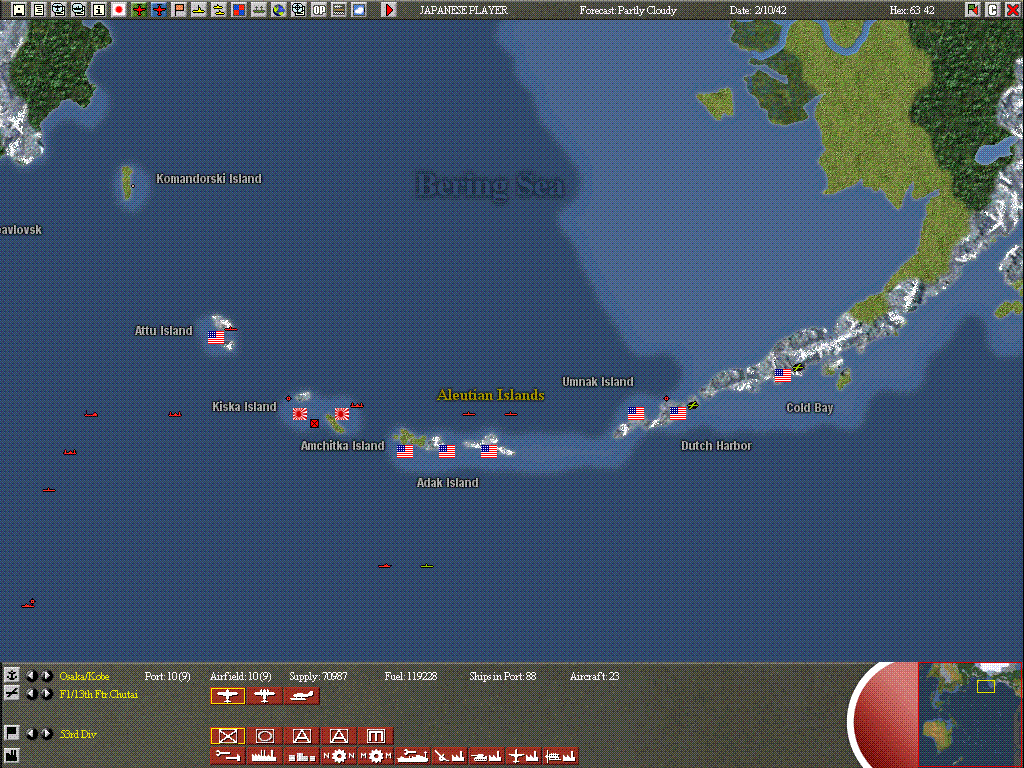
Task: Open the document list icon in toolbar
Action: point(39,10)
